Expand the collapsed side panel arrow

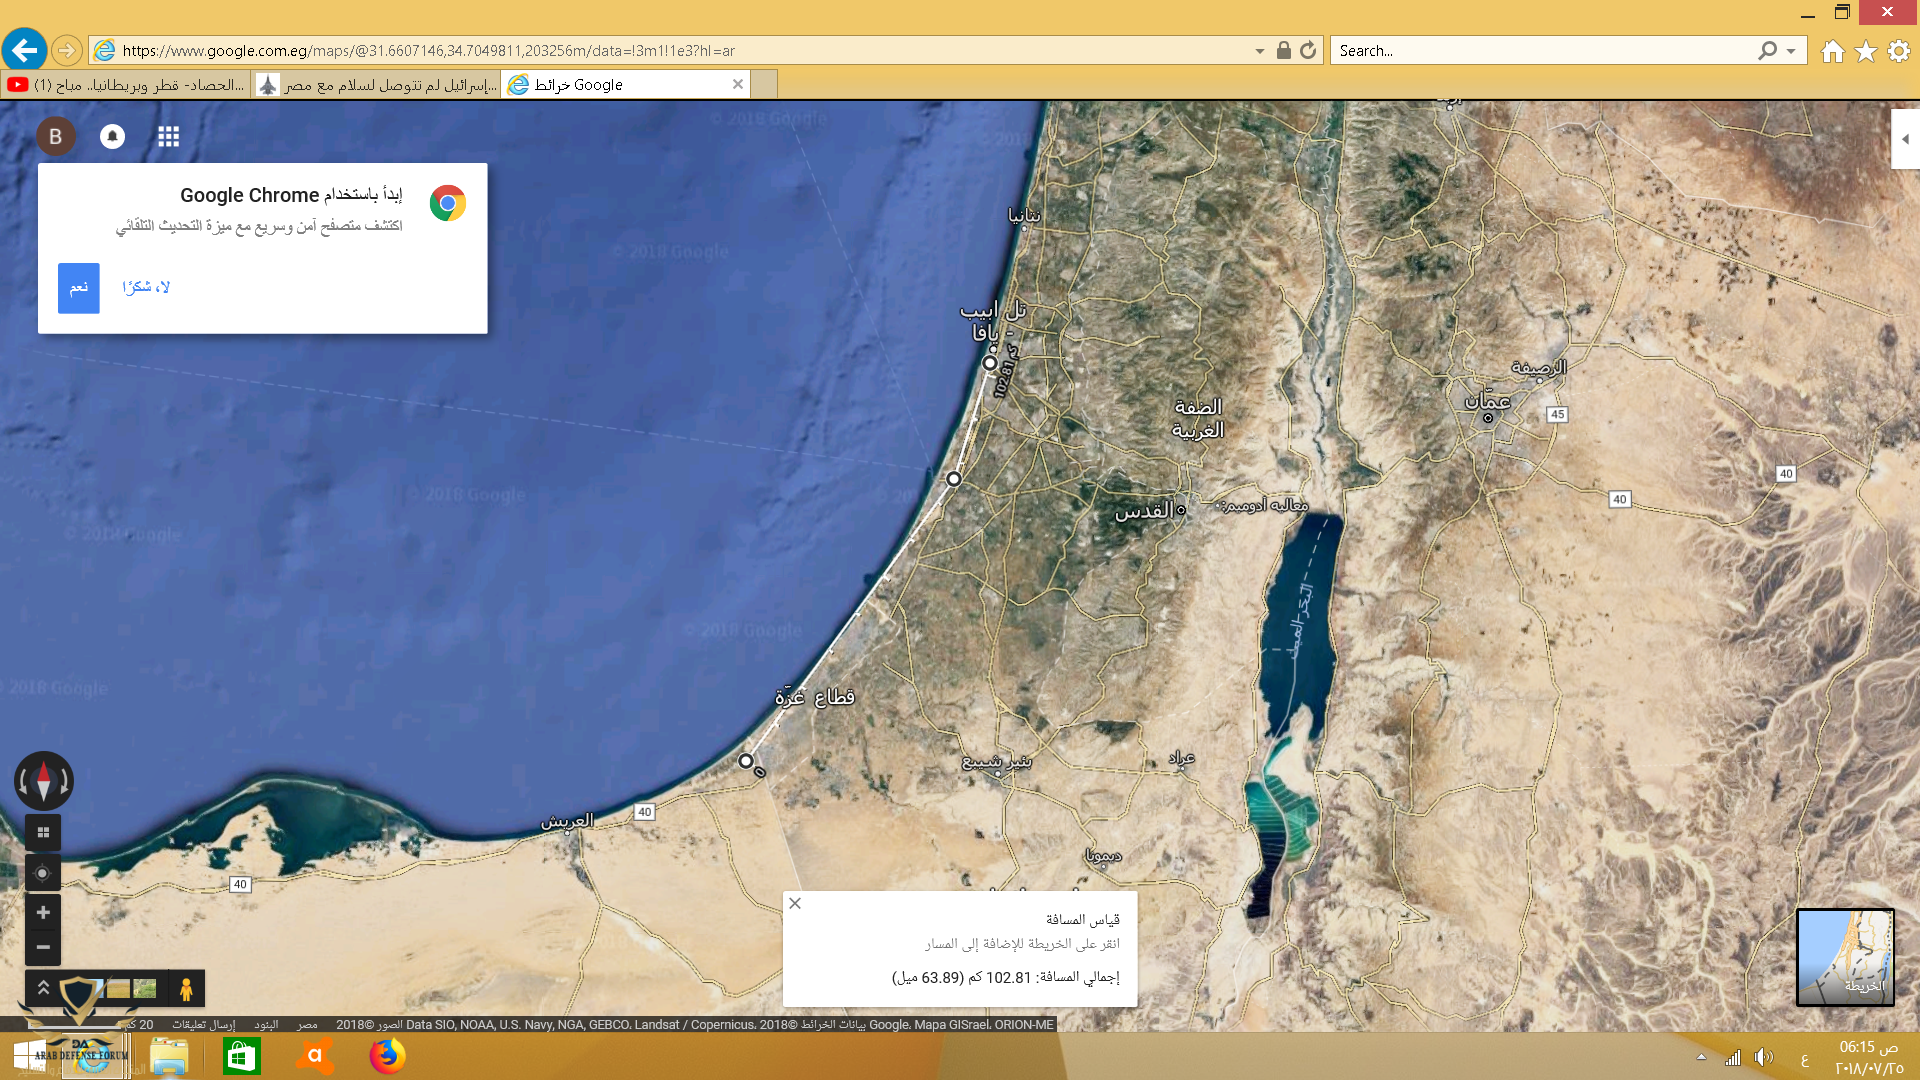pos(1905,139)
